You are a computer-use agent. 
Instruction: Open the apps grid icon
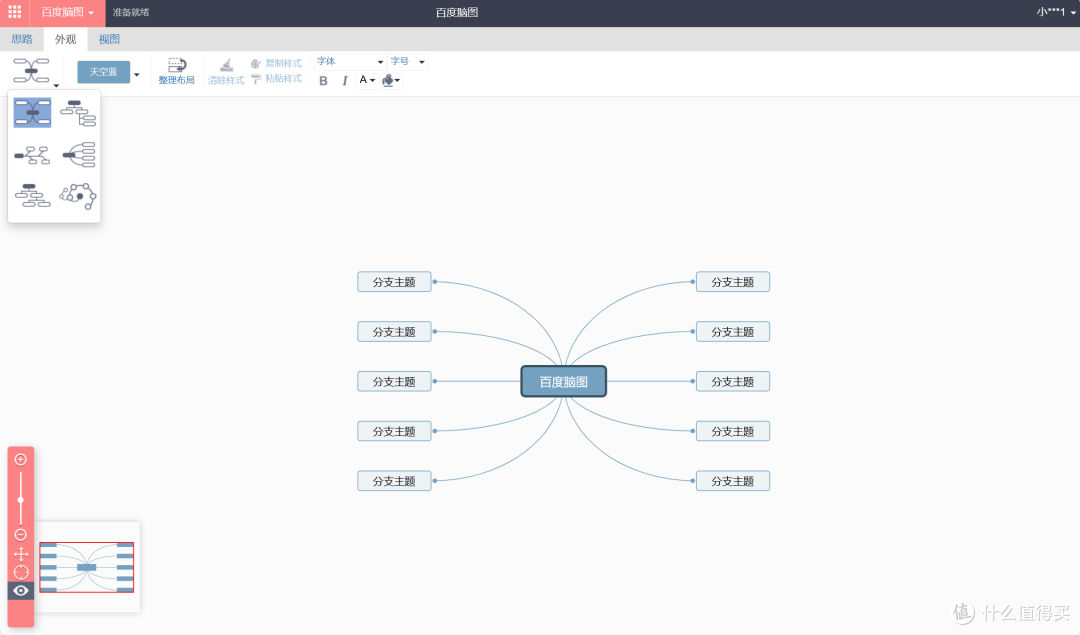14,12
